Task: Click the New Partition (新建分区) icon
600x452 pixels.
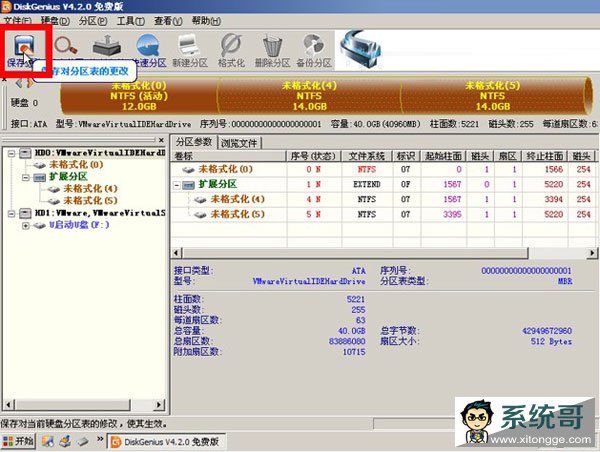Action: click(189, 51)
